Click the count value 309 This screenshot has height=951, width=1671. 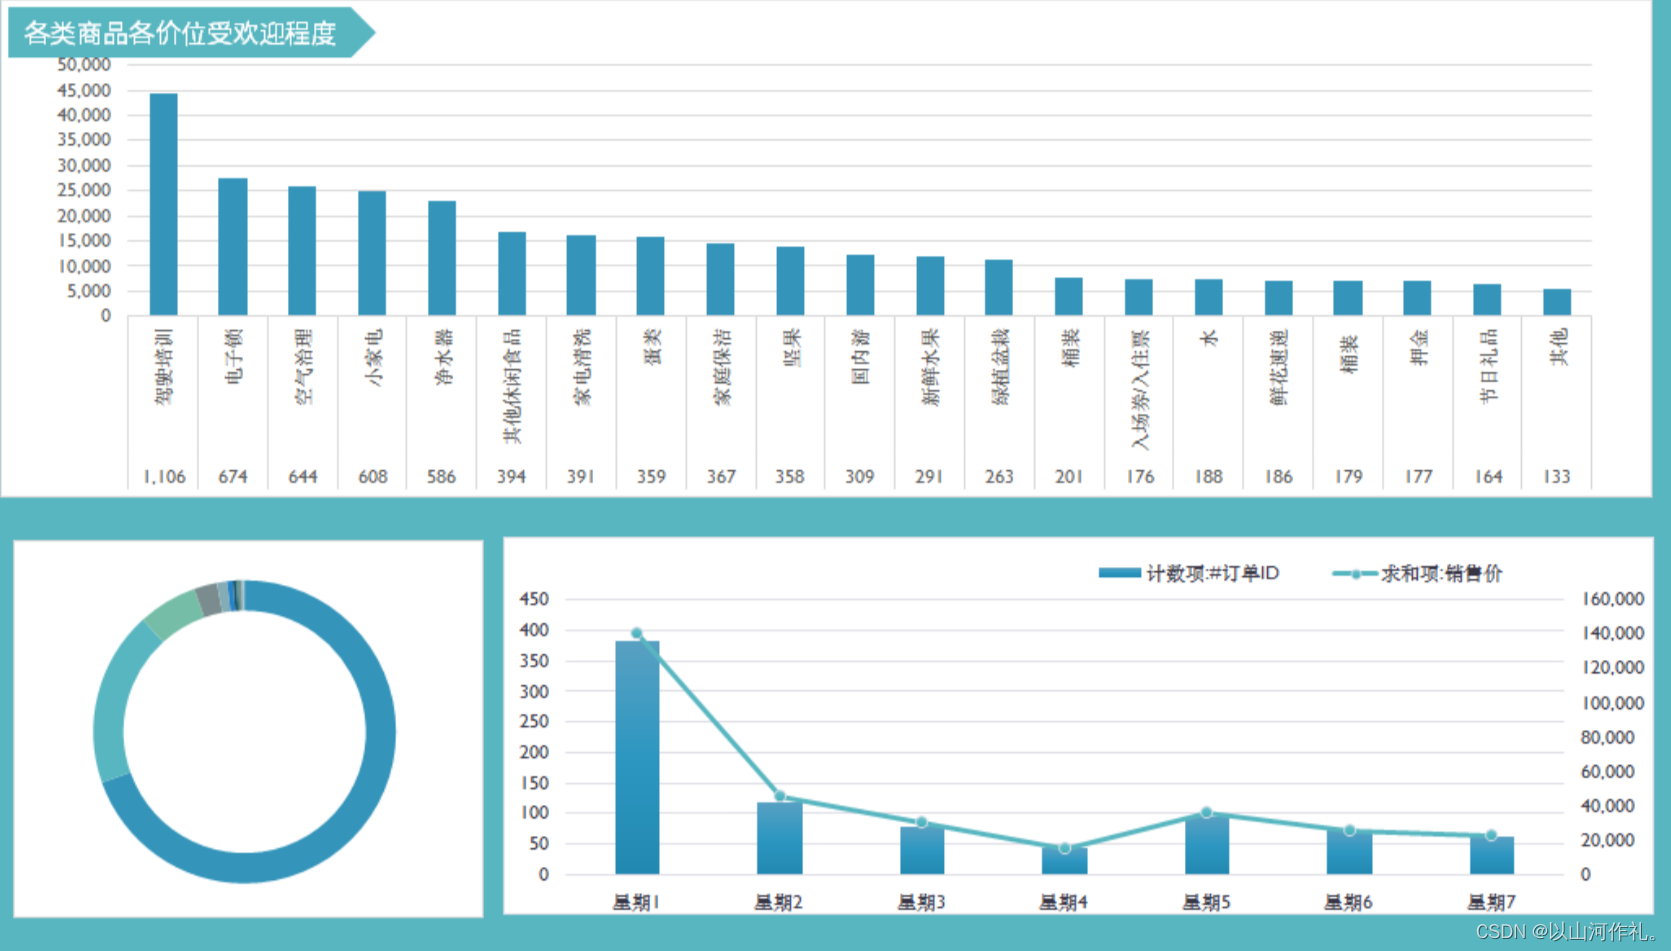860,477
